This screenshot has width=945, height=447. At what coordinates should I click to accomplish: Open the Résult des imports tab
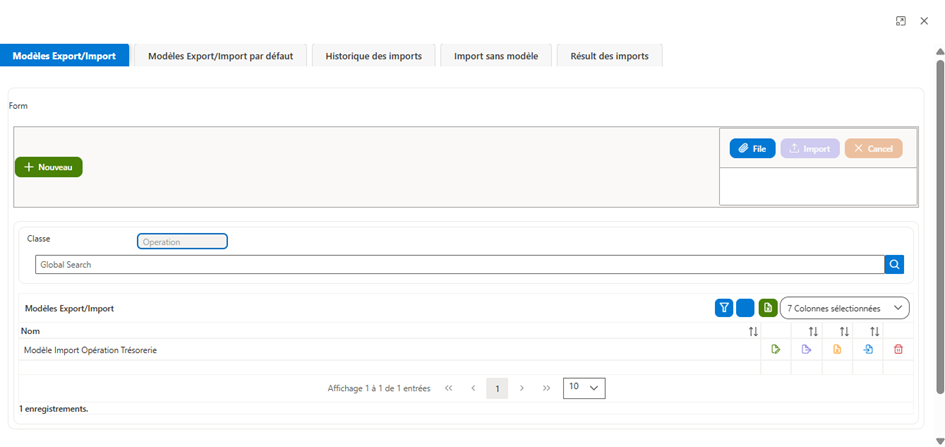[610, 55]
